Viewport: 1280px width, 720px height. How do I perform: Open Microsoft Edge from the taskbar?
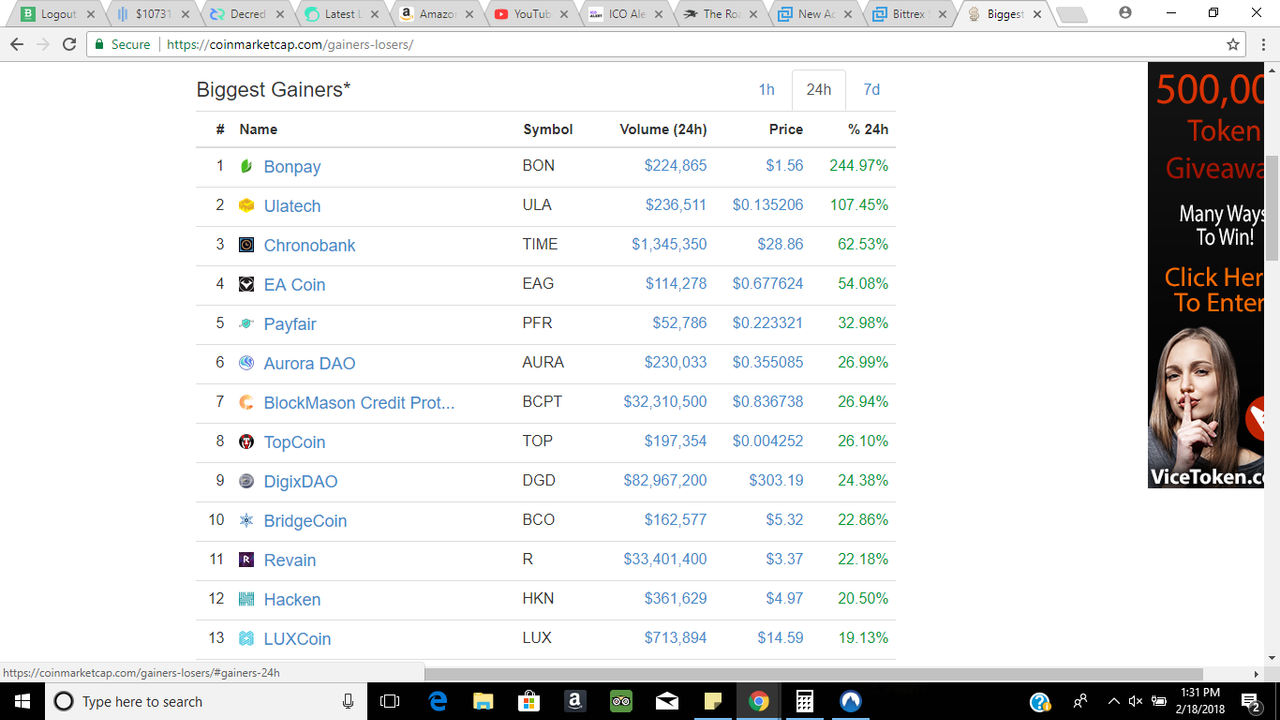tap(438, 701)
